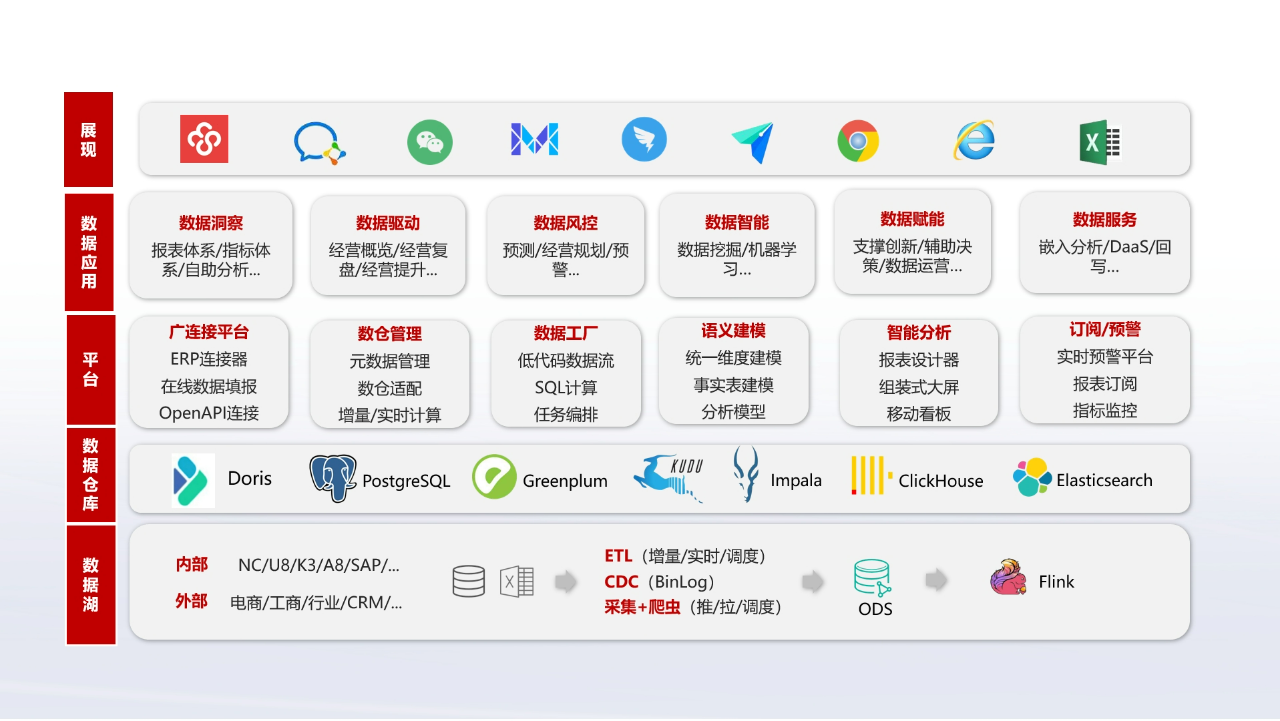
Task: Open the 数据驱动 card
Action: tap(388, 245)
